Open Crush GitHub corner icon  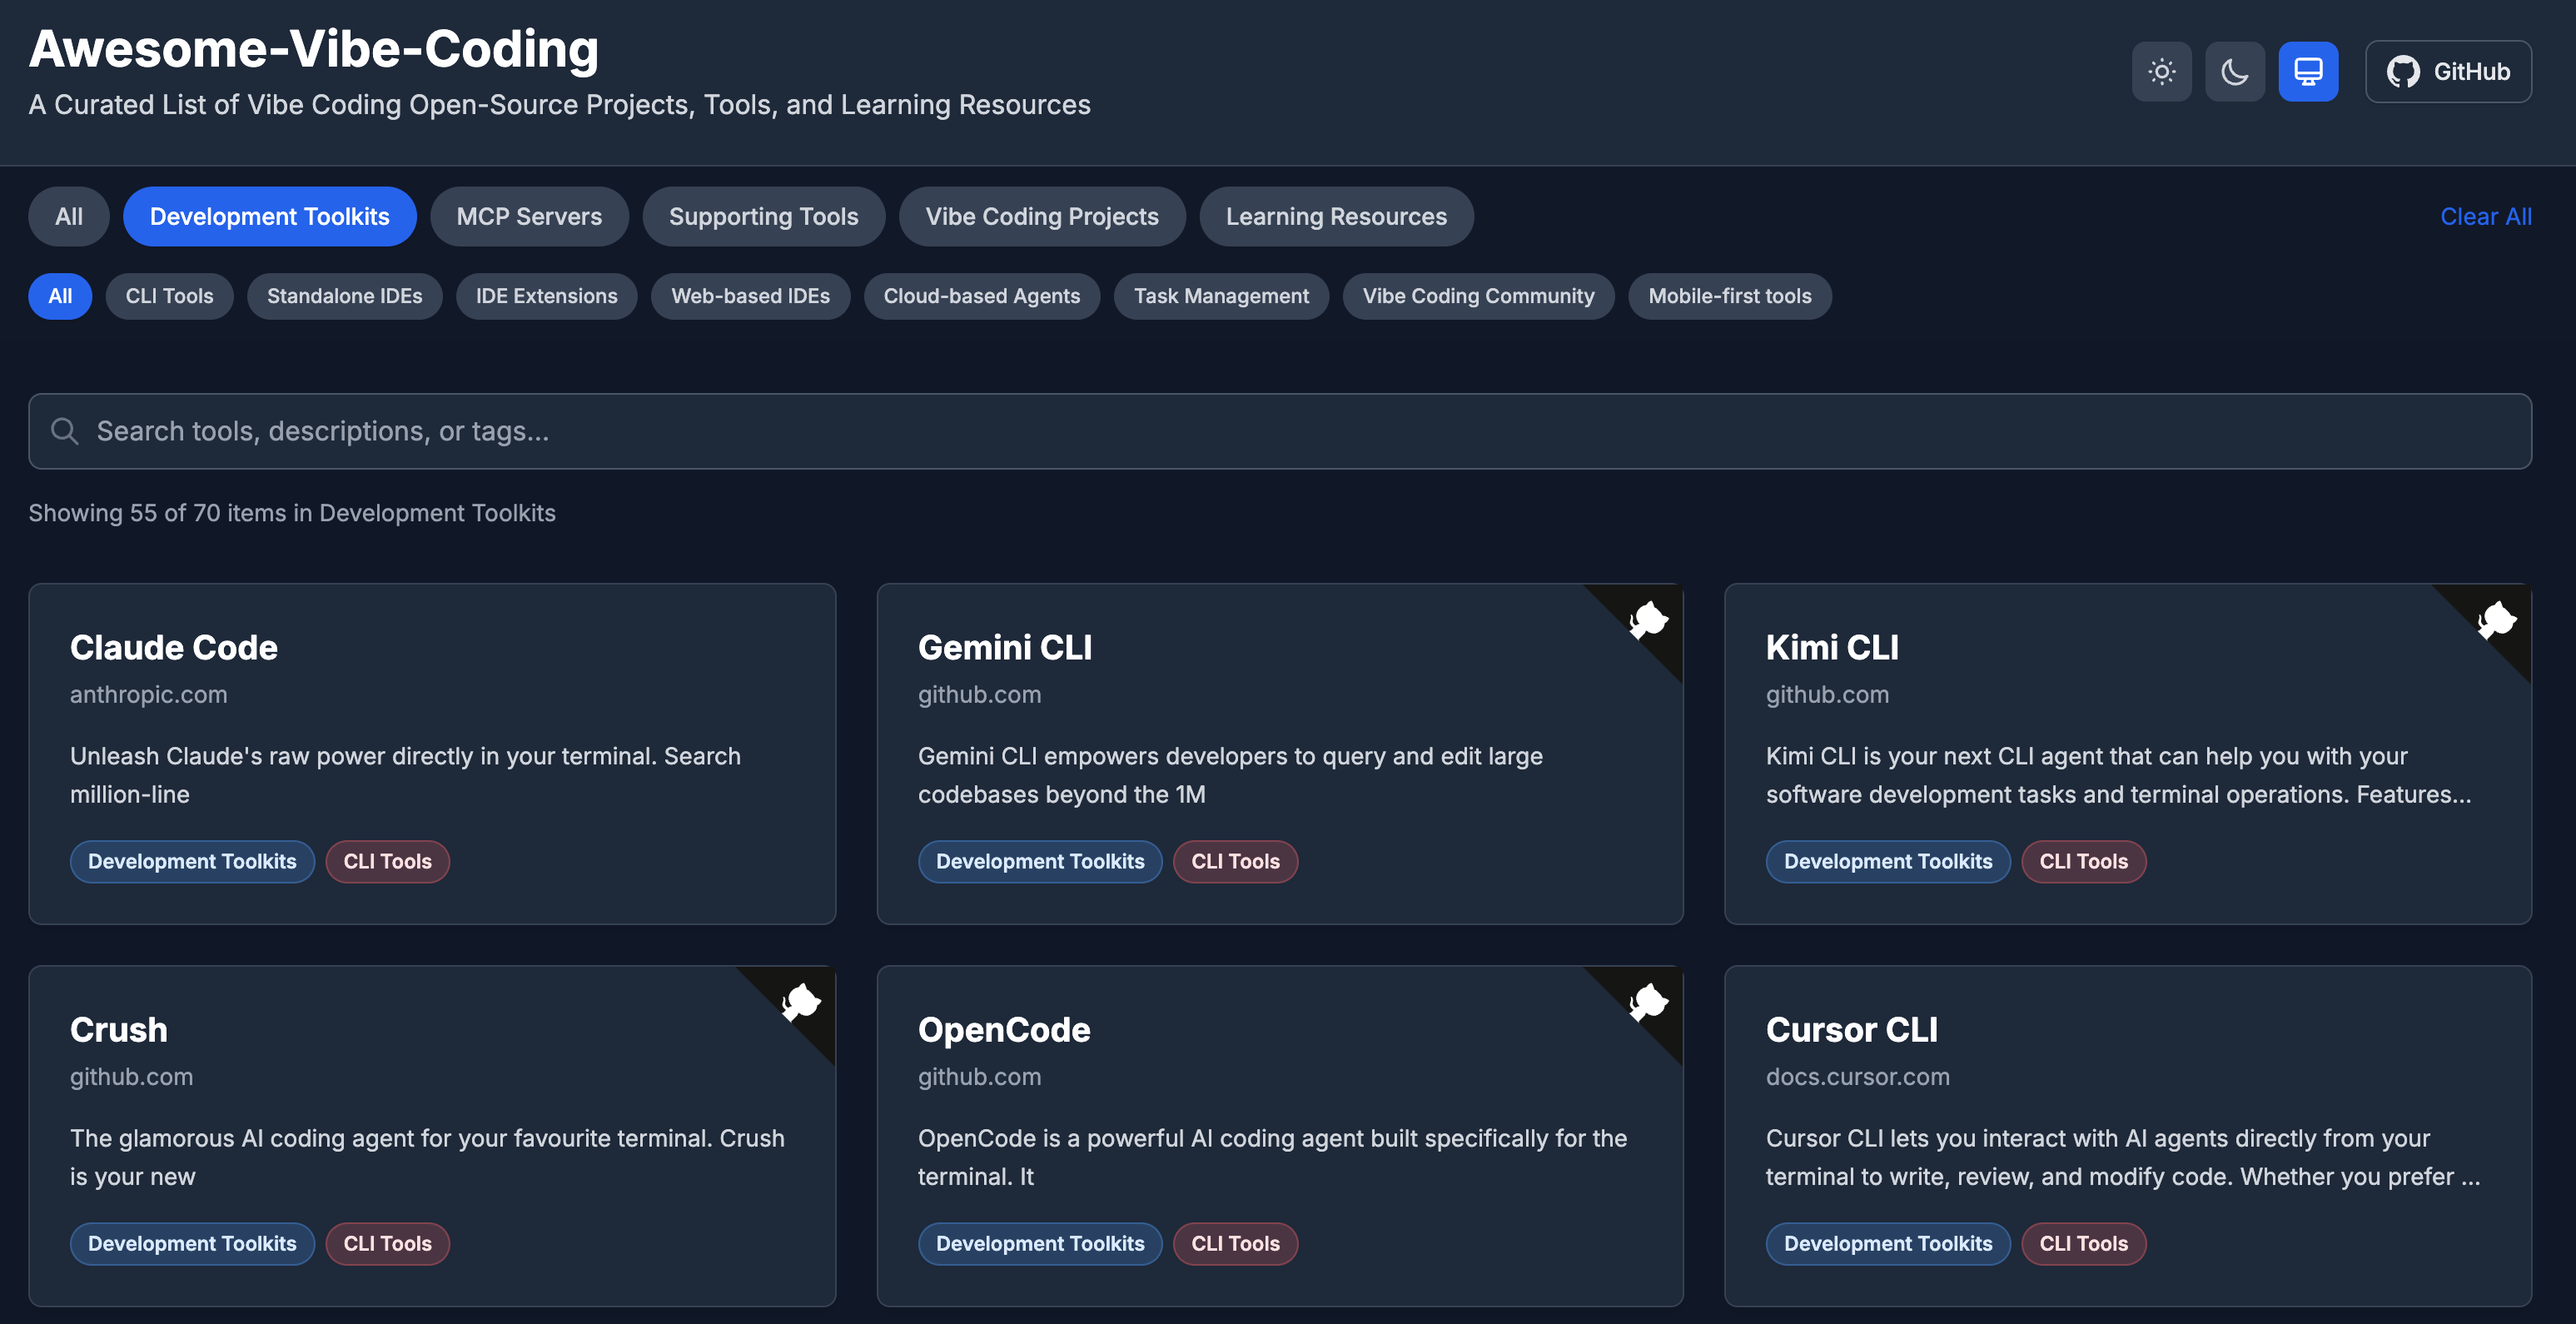[x=800, y=1002]
